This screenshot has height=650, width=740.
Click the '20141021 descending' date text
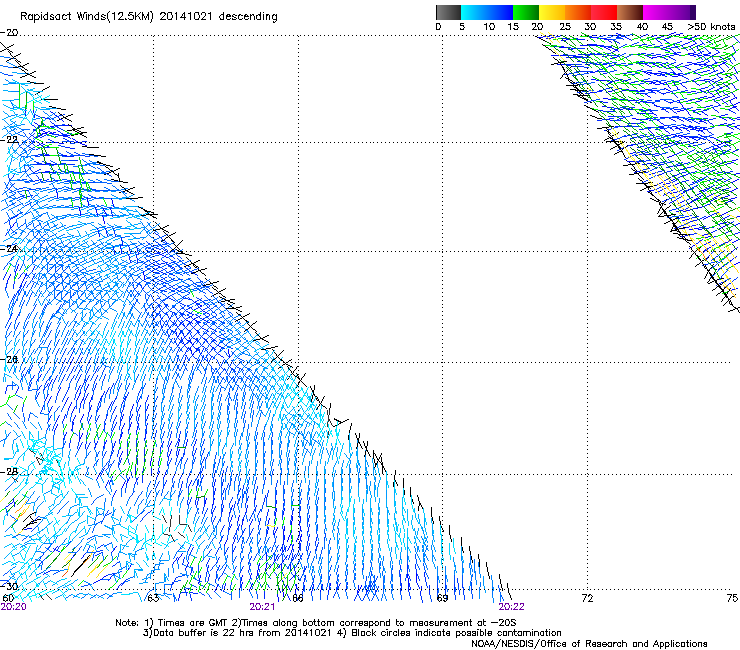pos(218,17)
